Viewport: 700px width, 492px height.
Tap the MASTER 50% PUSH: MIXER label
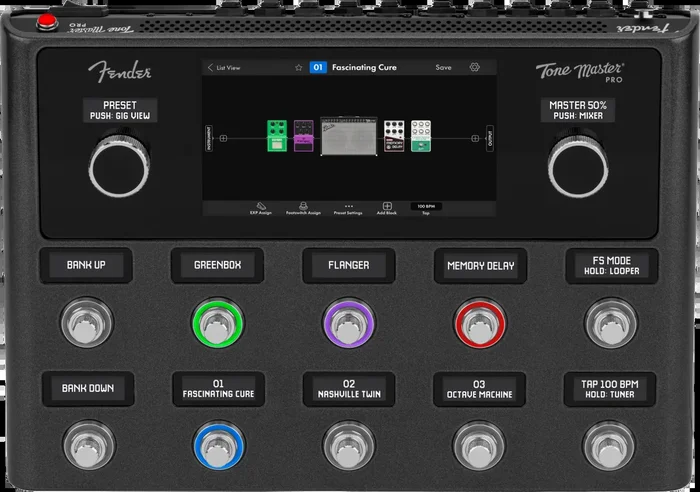578,110
